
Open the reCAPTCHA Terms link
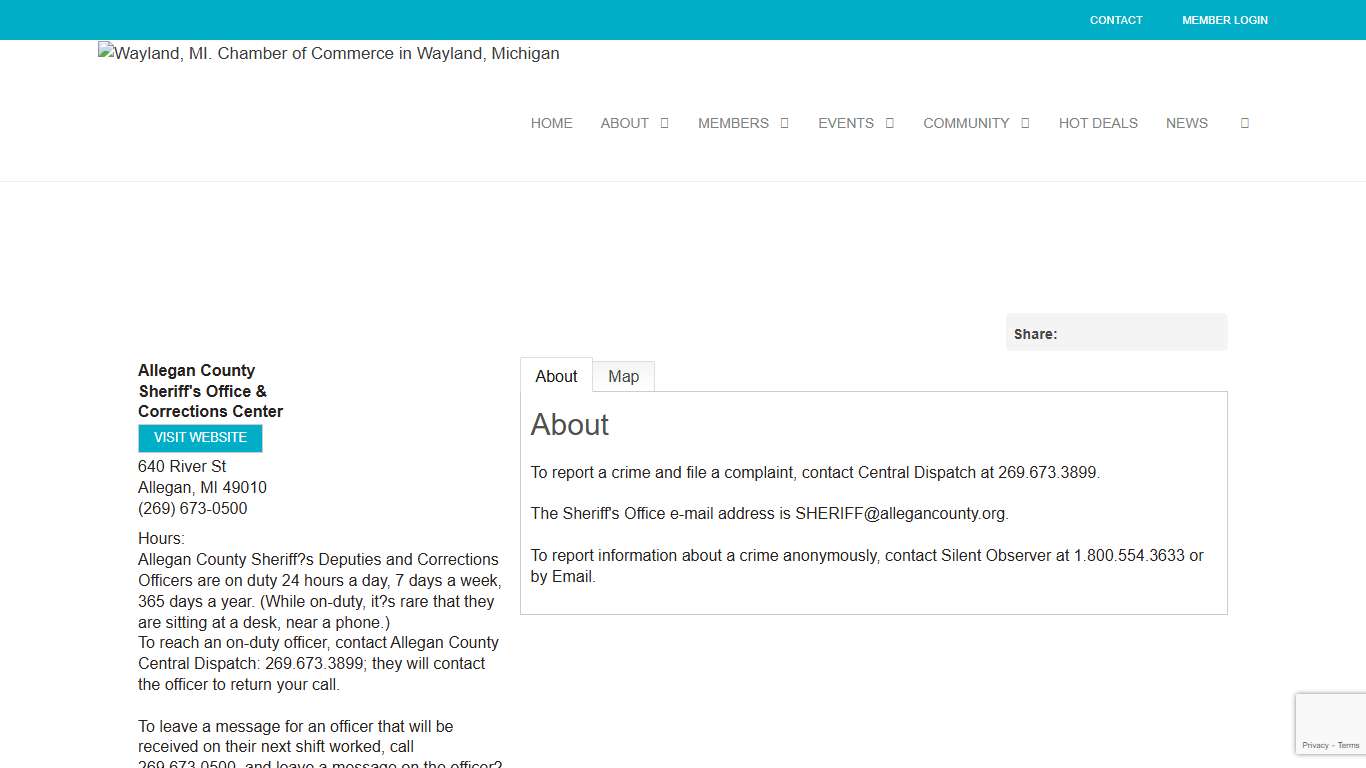pyautogui.click(x=1349, y=745)
